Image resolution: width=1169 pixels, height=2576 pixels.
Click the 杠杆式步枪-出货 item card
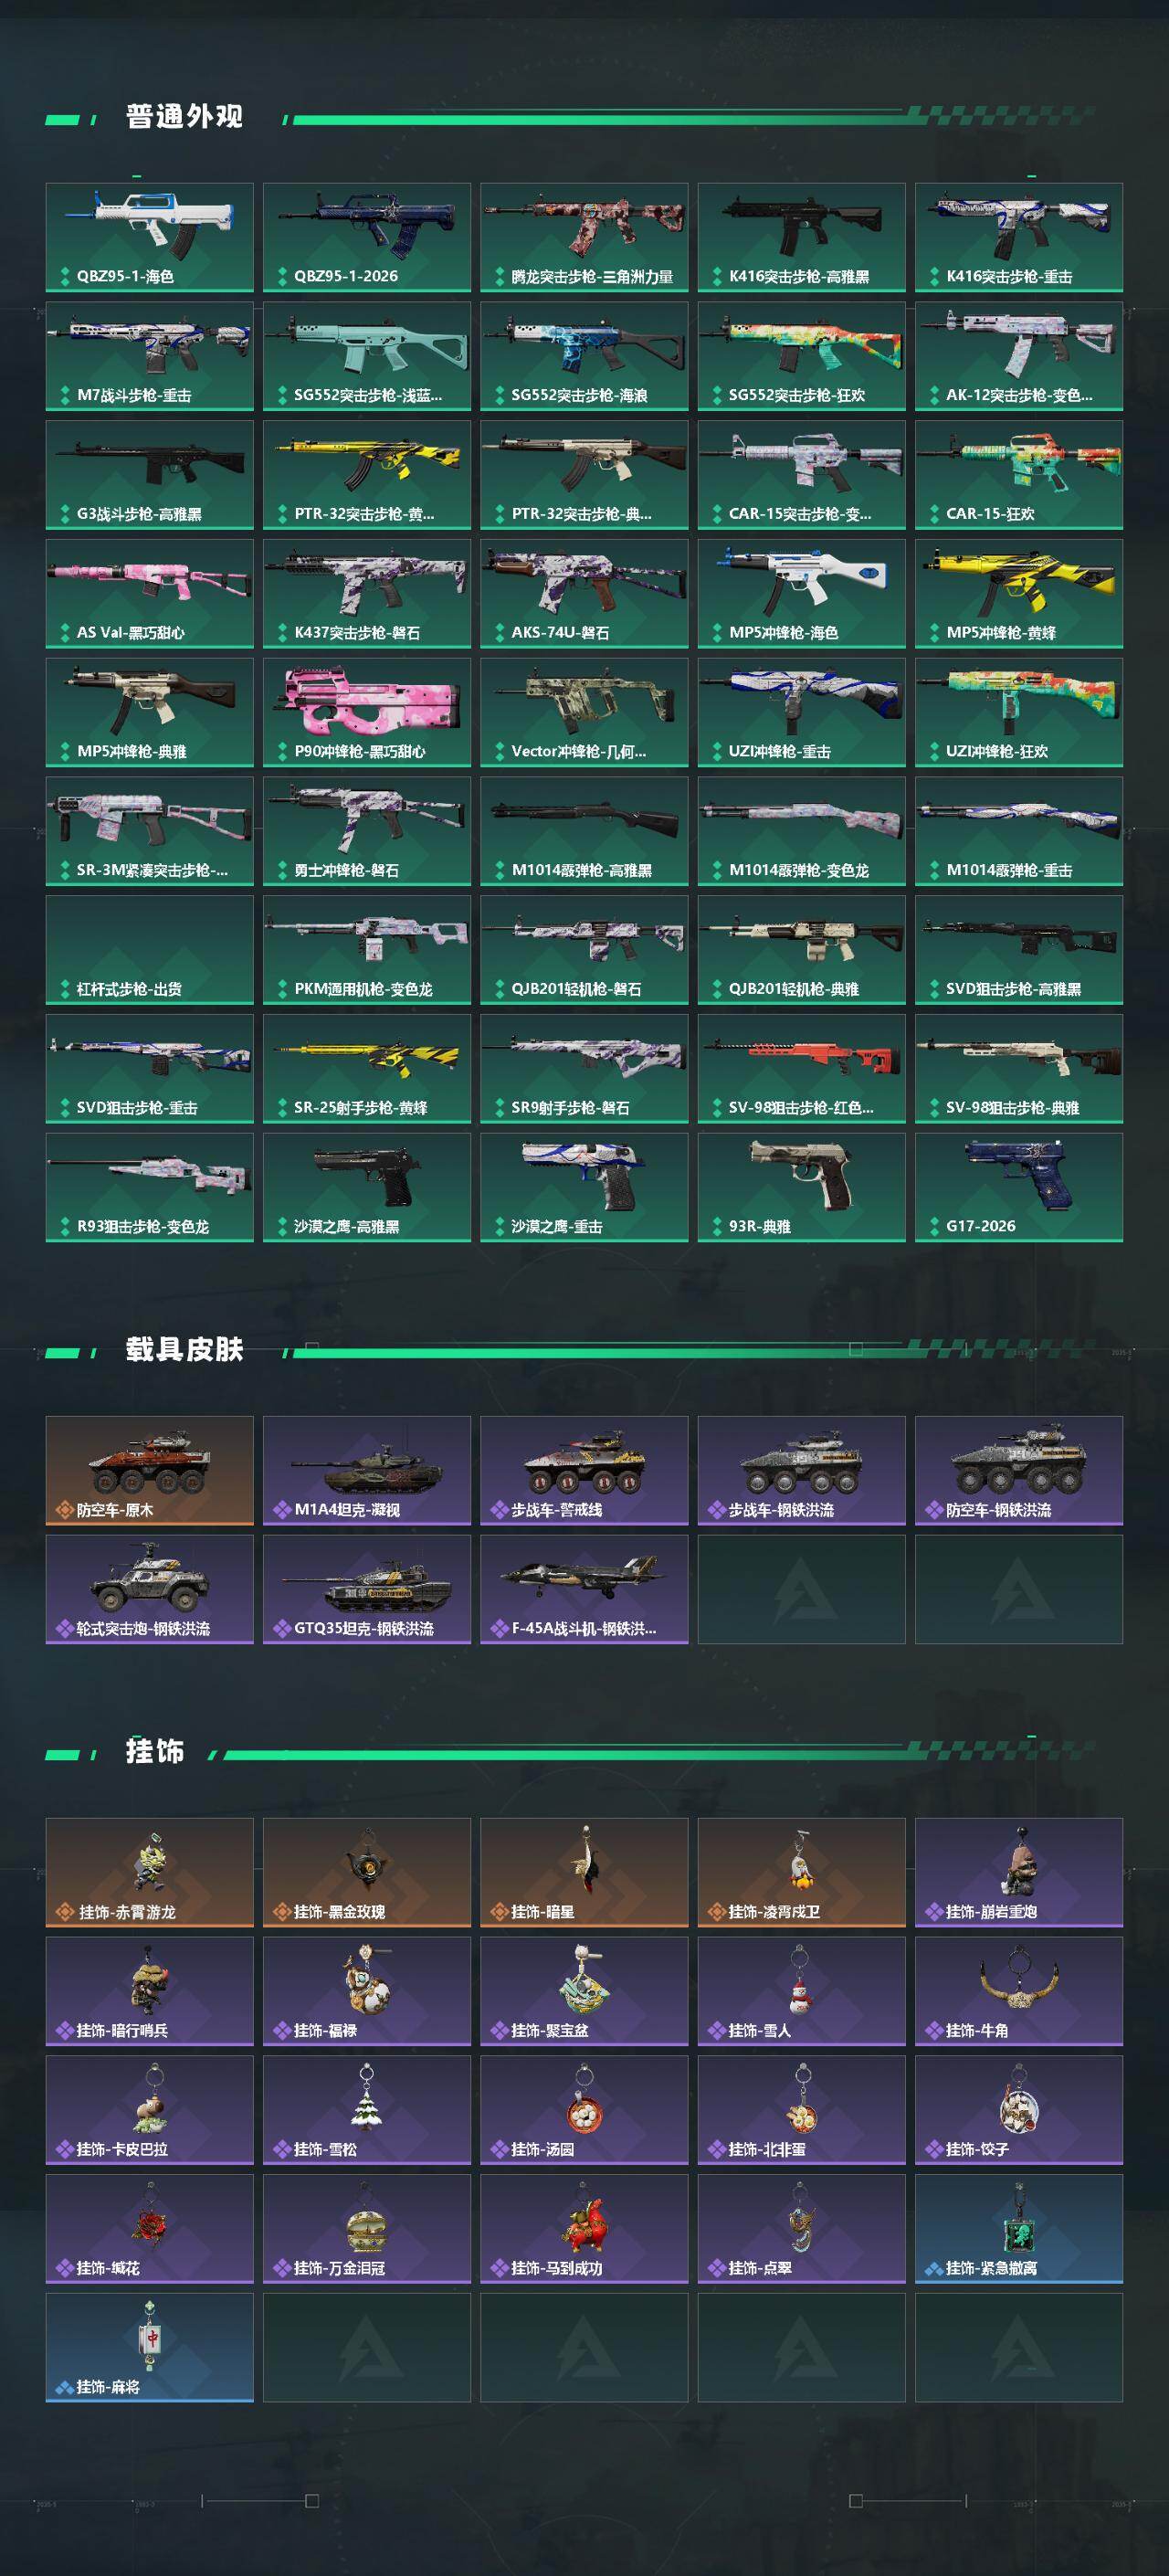149,950
